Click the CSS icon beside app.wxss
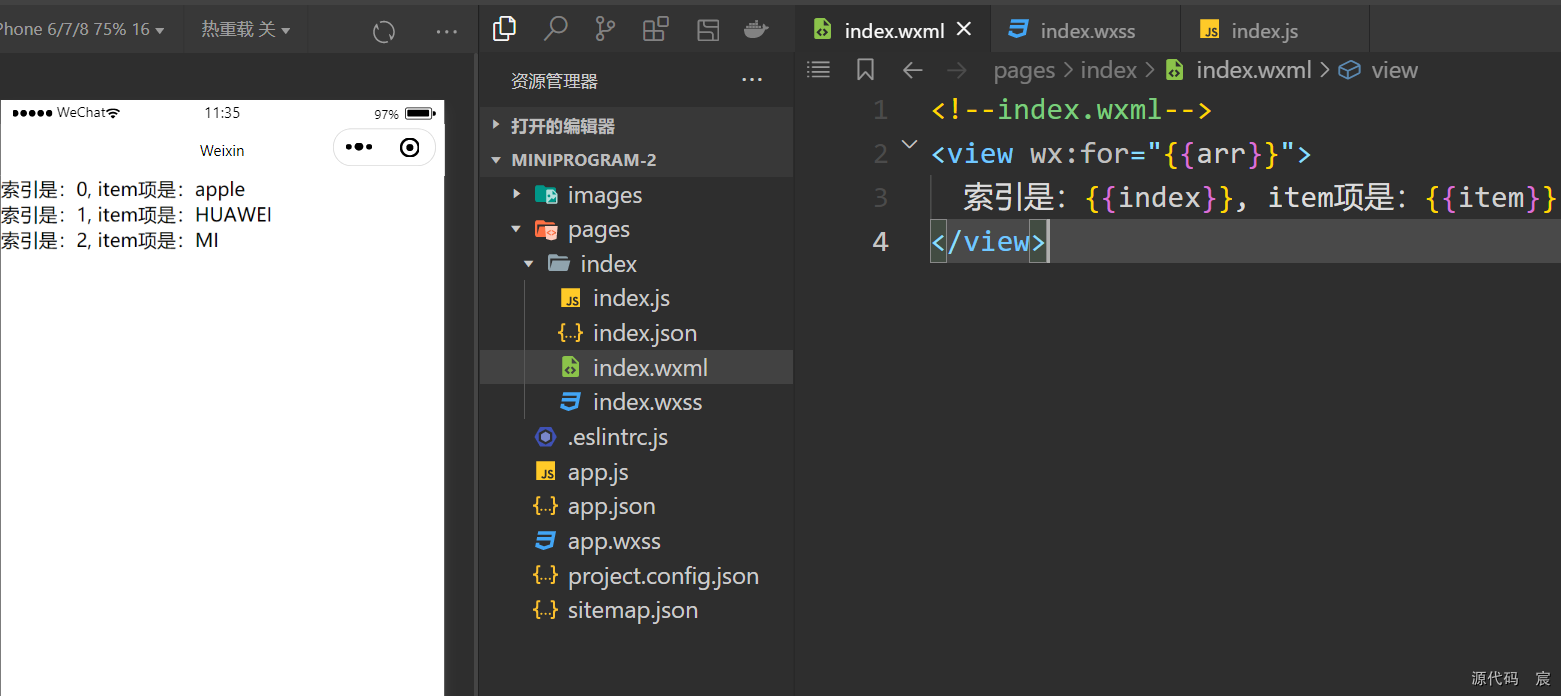This screenshot has width=1561, height=696. coord(545,541)
